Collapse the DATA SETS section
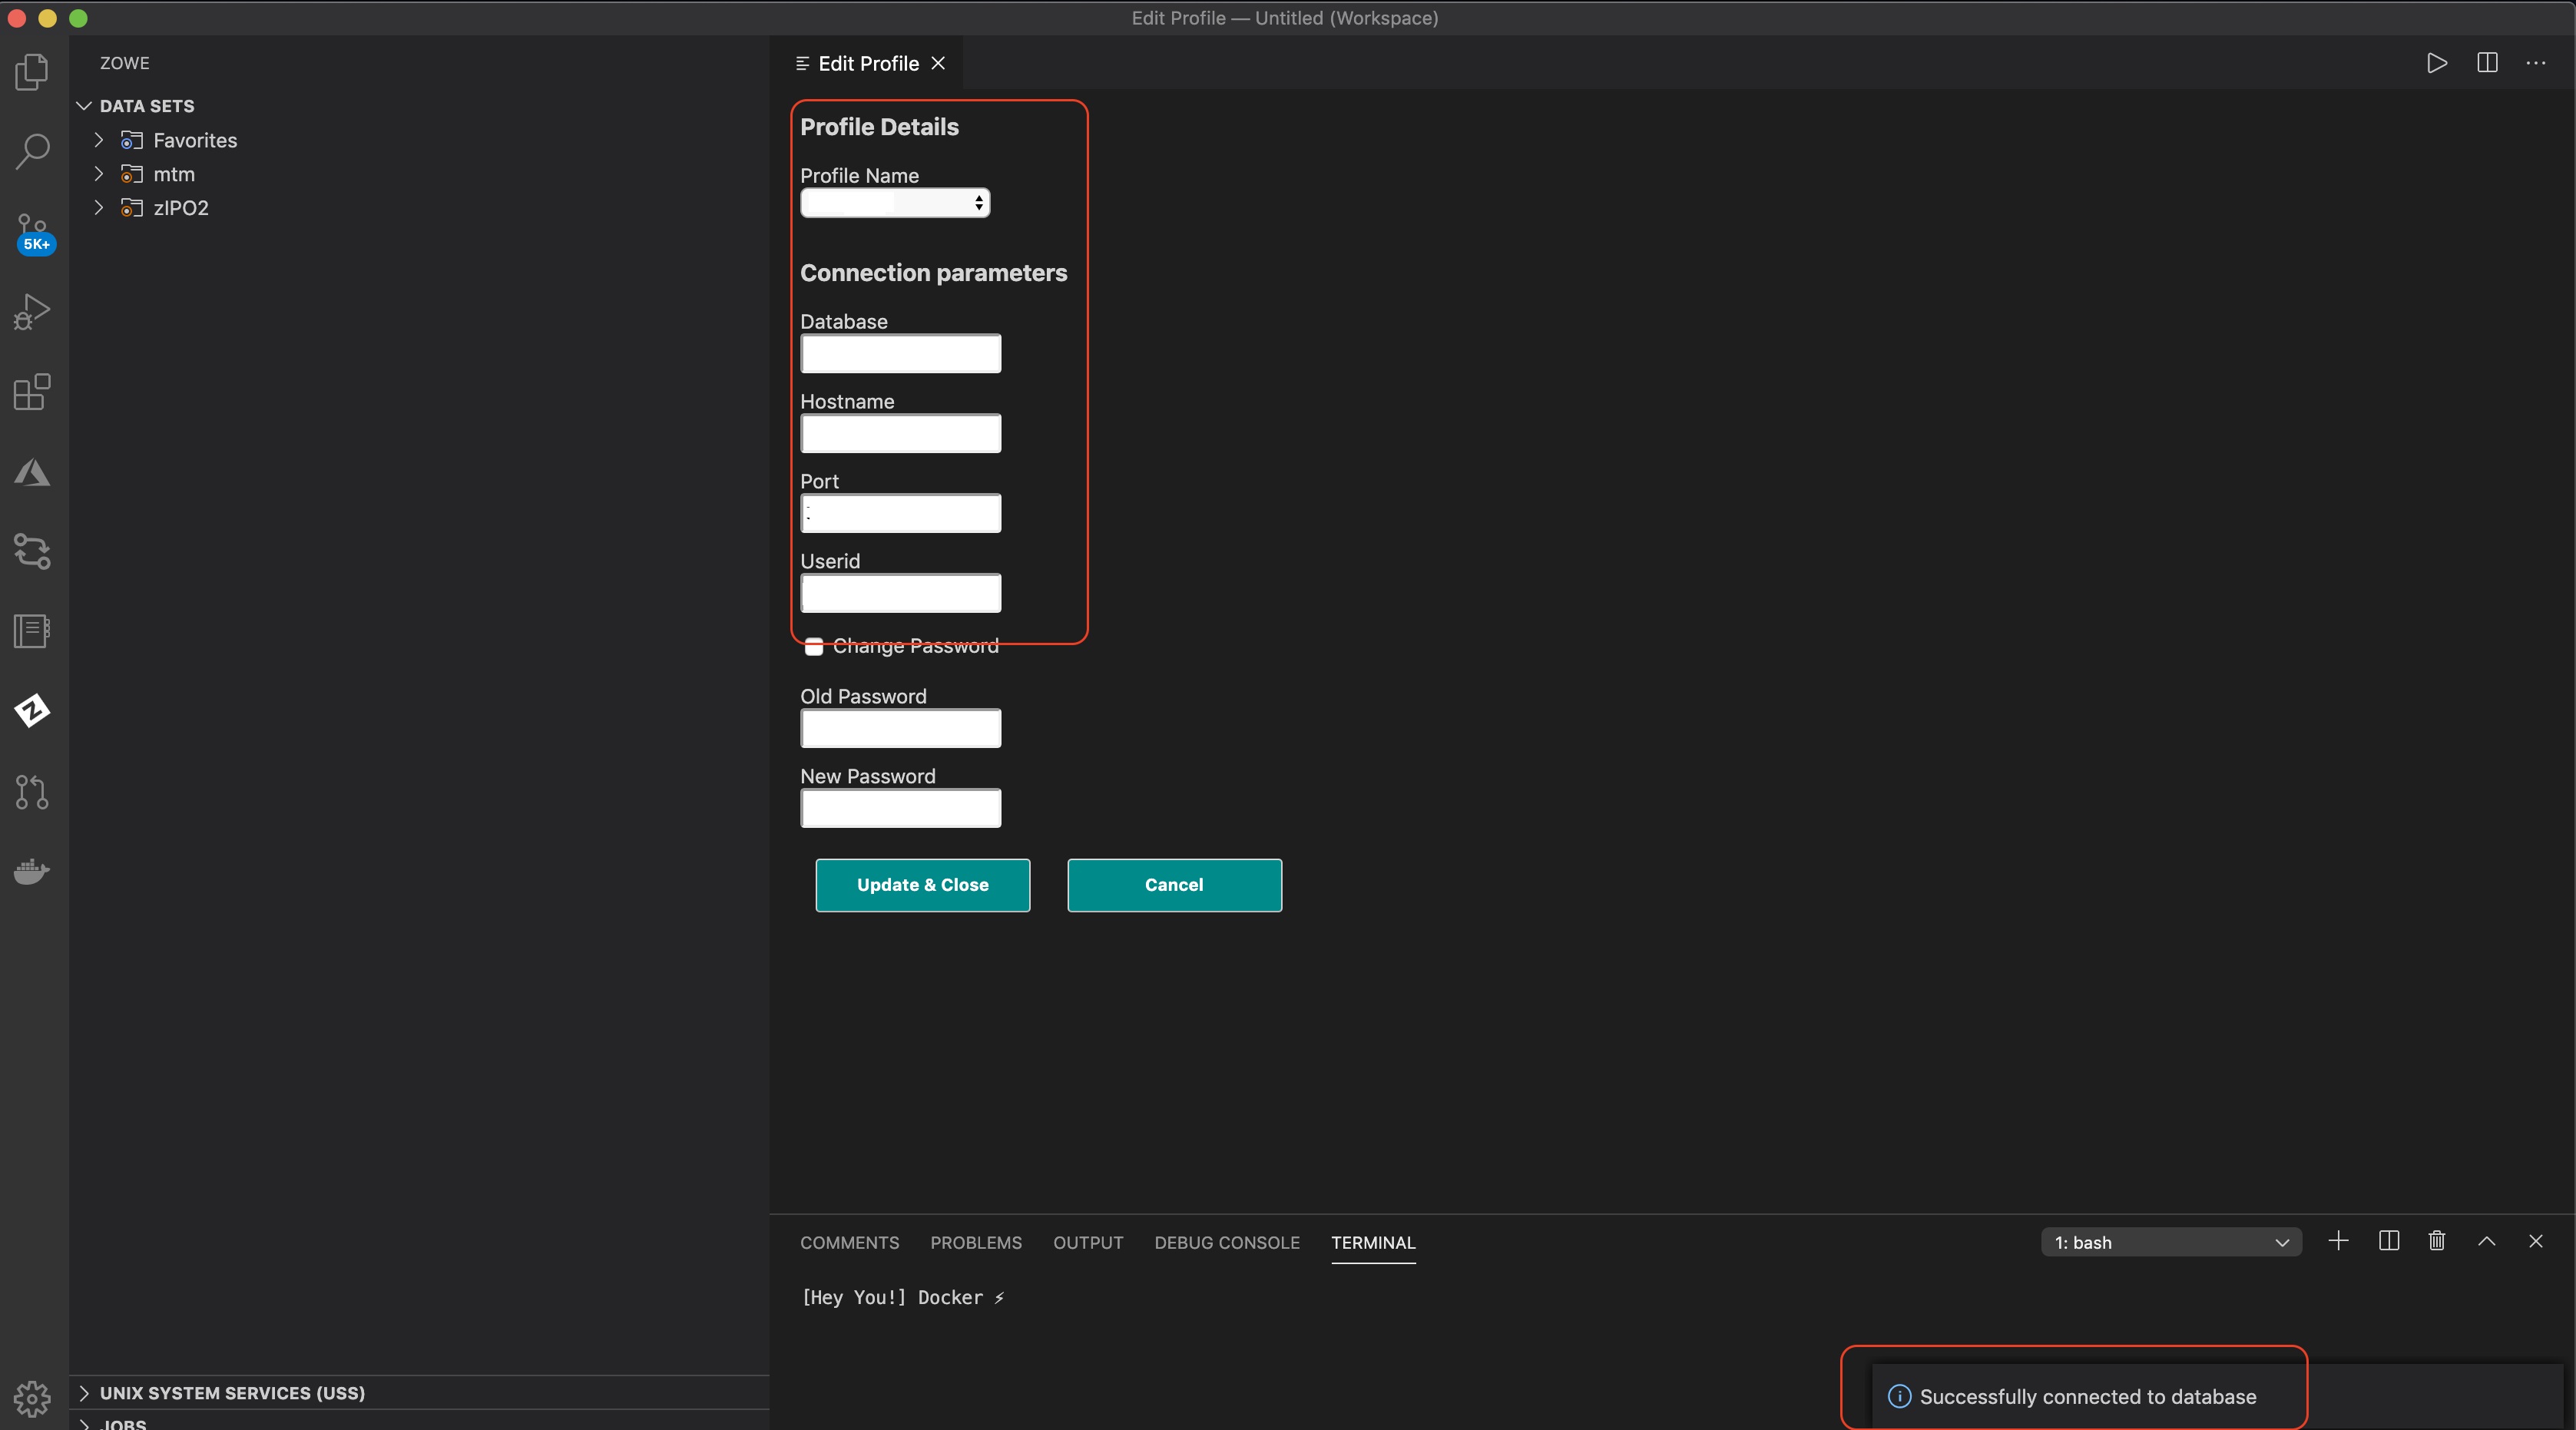The image size is (2576, 1430). point(82,106)
